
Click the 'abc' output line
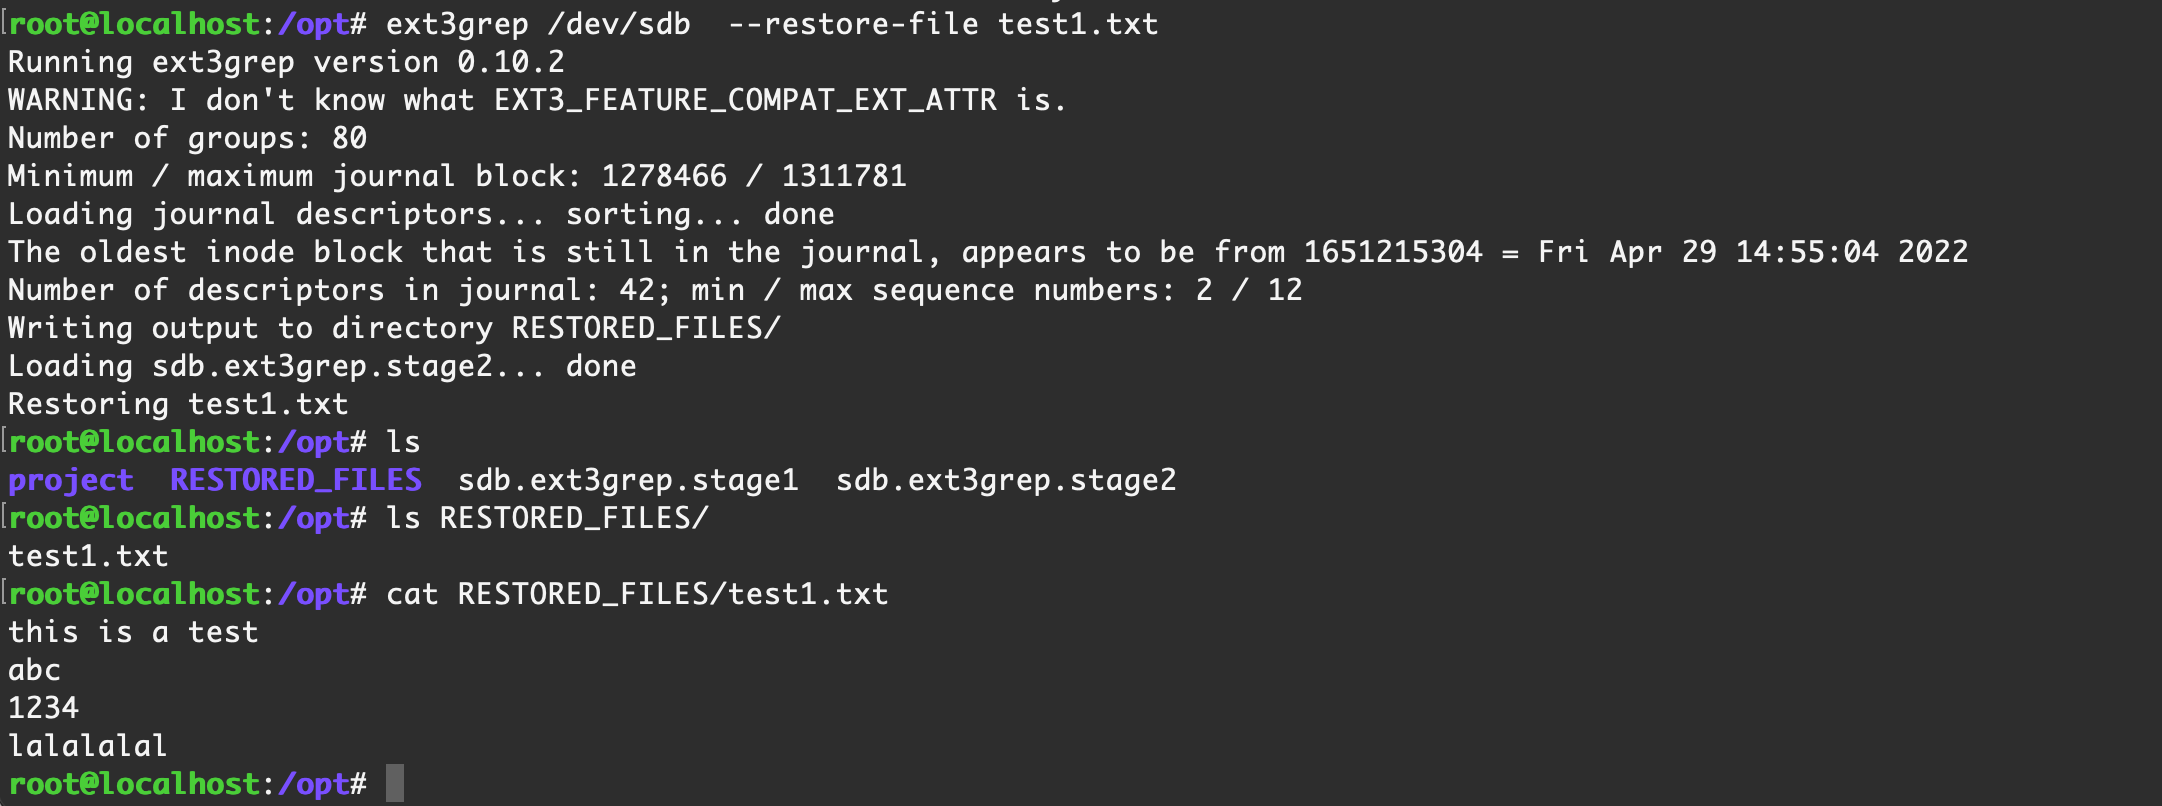tap(35, 670)
